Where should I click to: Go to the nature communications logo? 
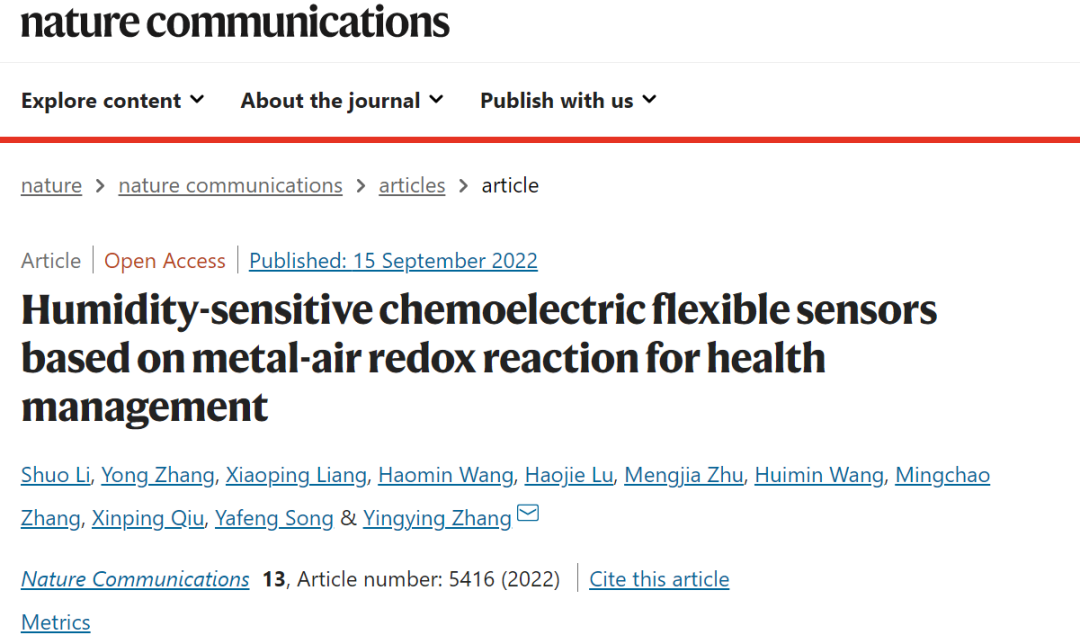tap(235, 21)
